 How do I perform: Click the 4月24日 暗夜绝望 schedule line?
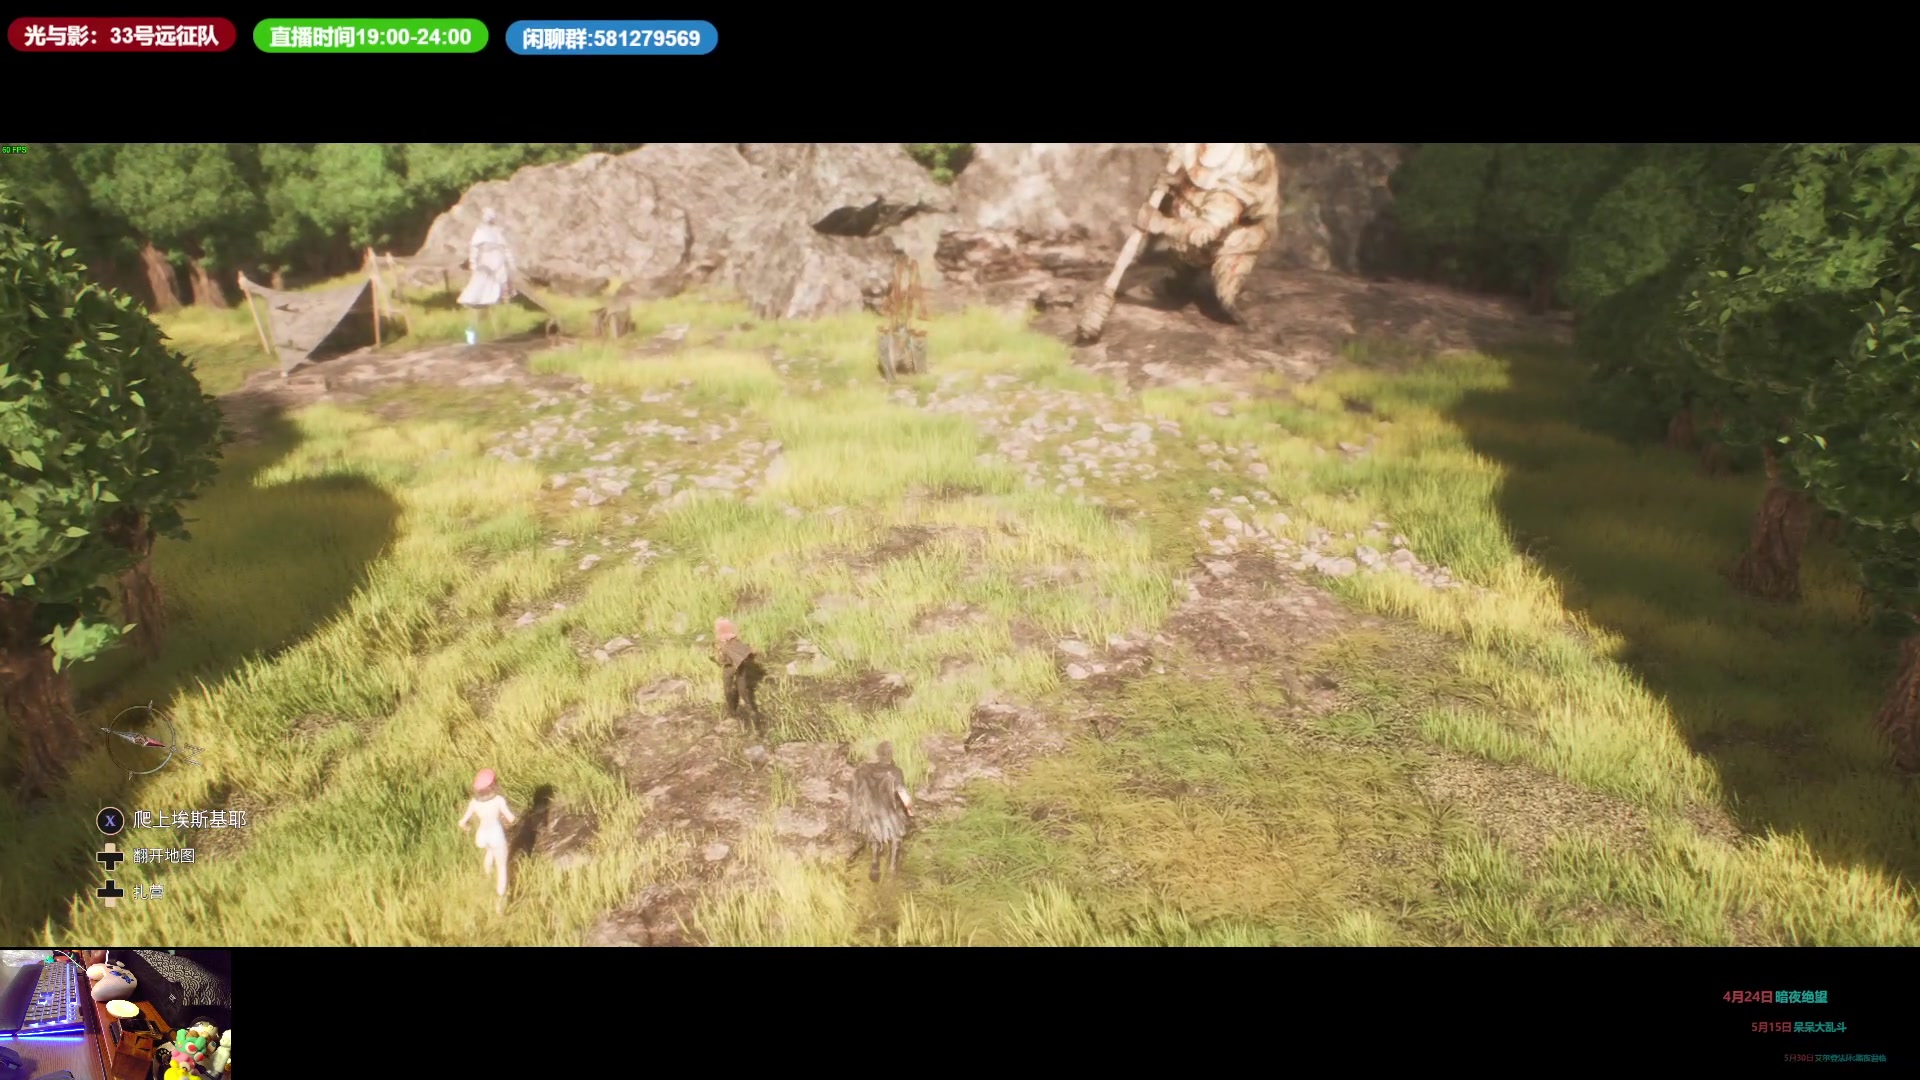[1775, 997]
